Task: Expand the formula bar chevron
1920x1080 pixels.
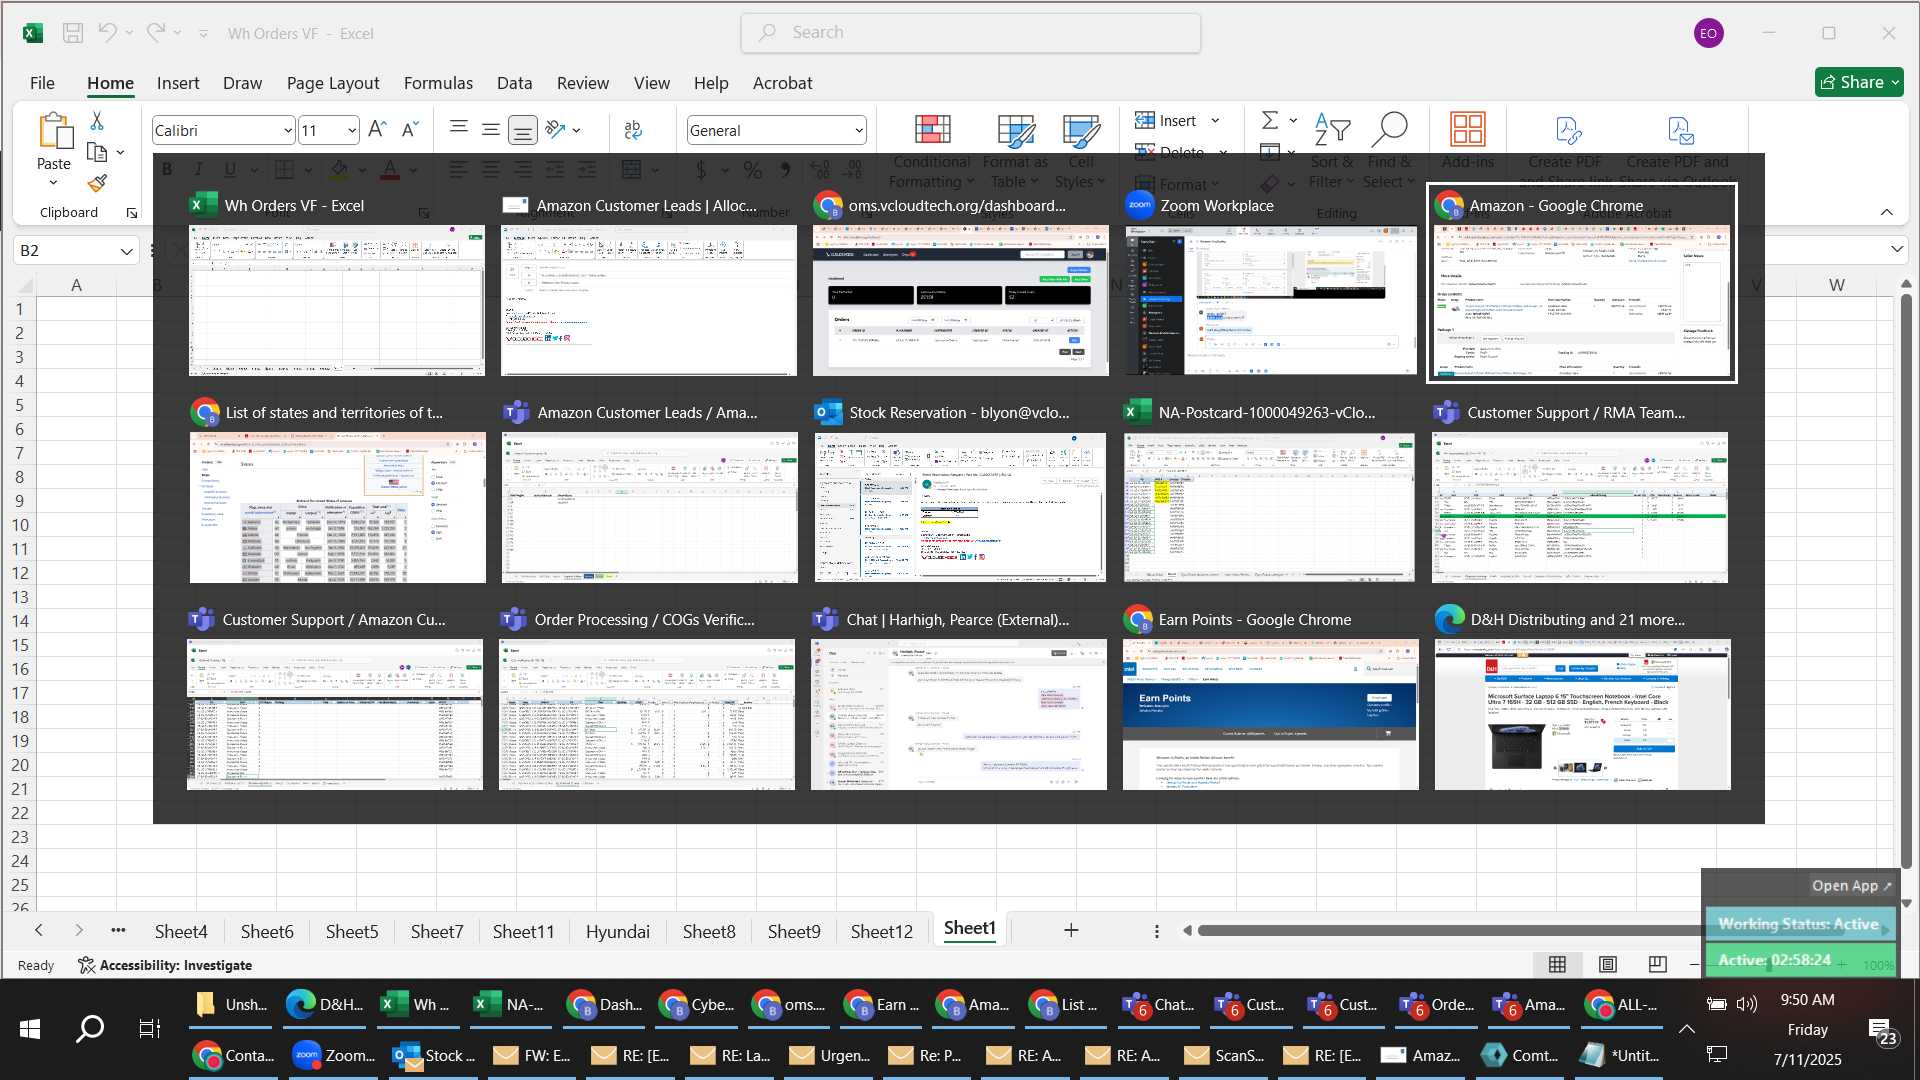Action: coord(1897,249)
